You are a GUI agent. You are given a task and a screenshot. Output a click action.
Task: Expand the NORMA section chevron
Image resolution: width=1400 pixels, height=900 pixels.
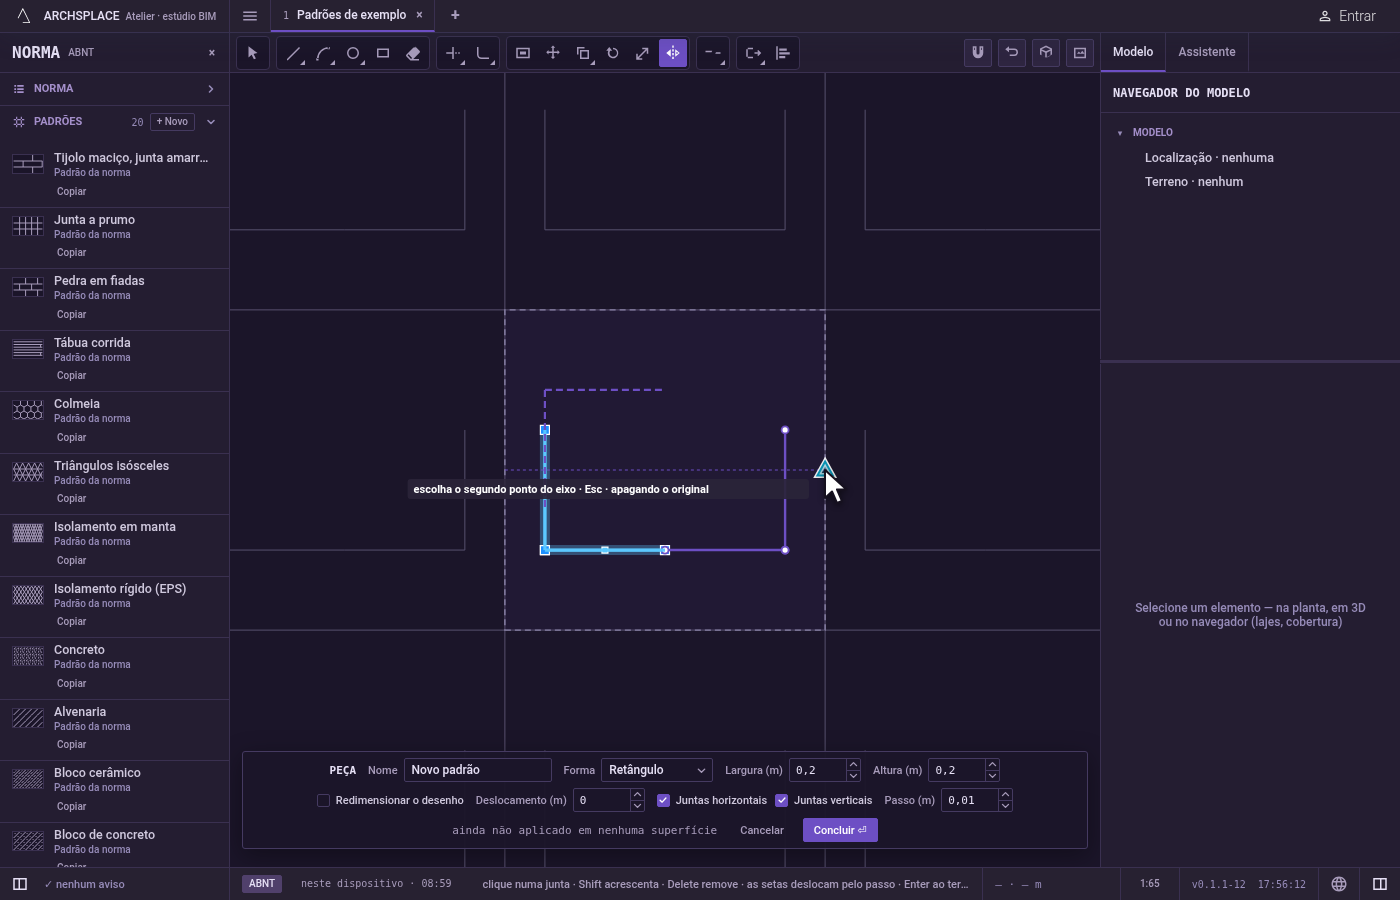[211, 89]
